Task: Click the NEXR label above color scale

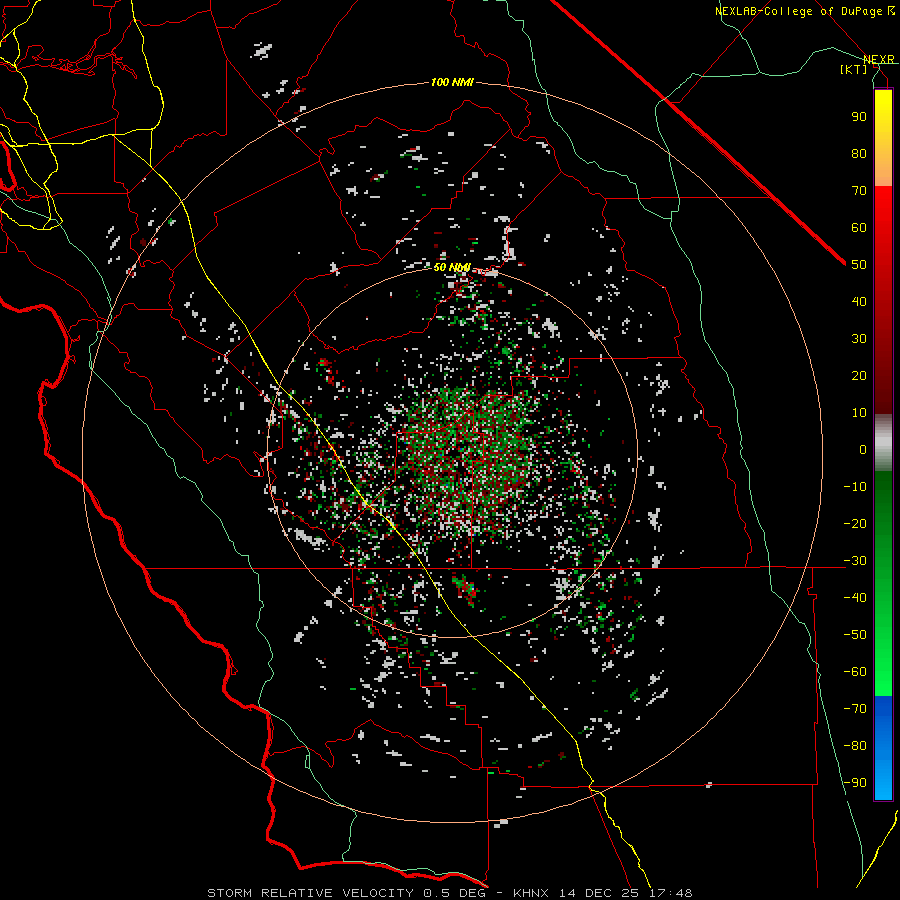Action: coord(879,60)
